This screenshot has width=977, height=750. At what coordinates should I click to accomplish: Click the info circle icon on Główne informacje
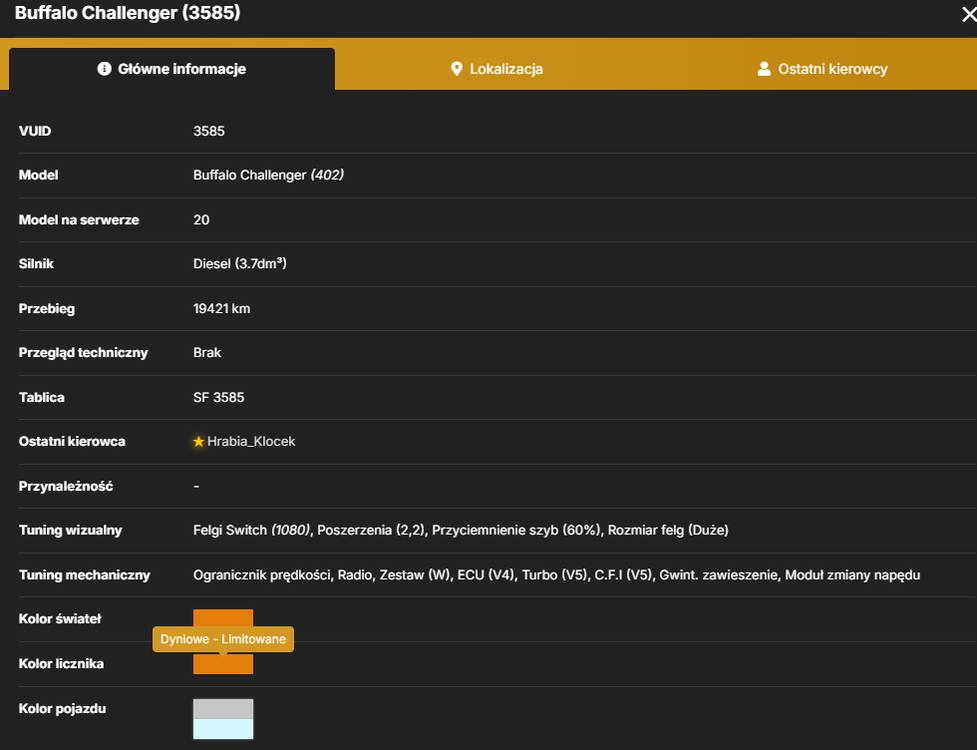[x=104, y=69]
